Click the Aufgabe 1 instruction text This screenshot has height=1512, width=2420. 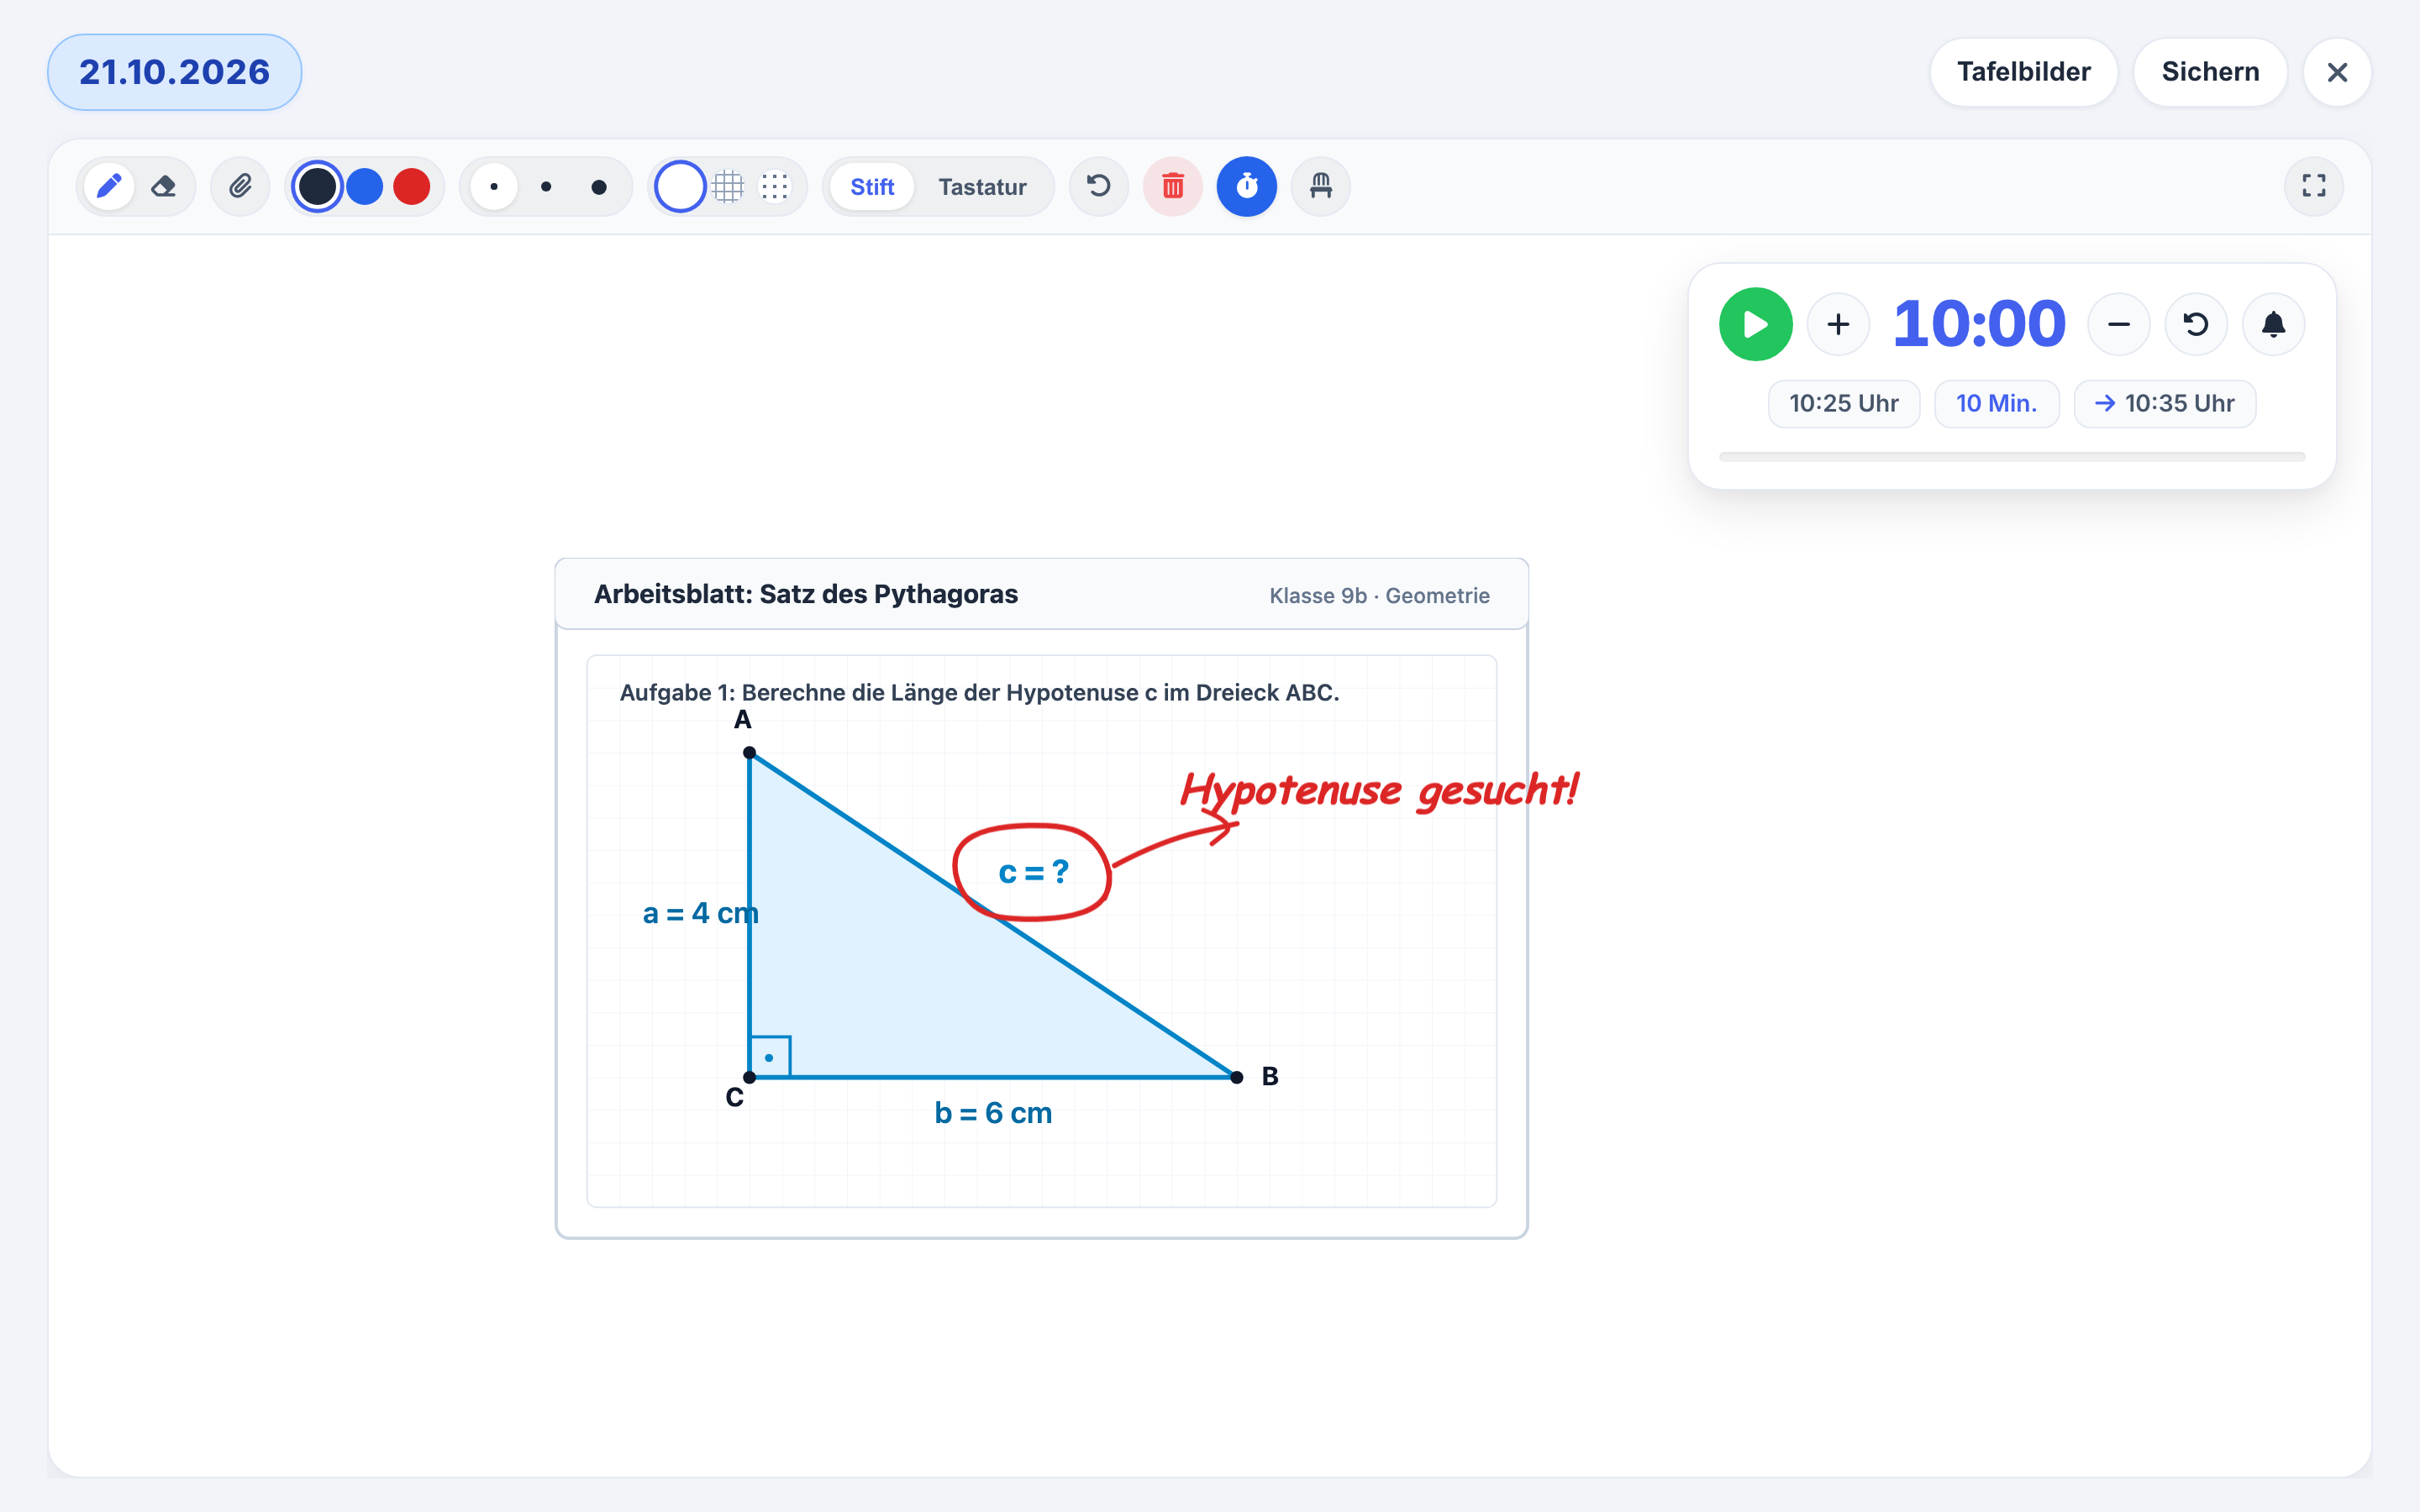tap(979, 692)
